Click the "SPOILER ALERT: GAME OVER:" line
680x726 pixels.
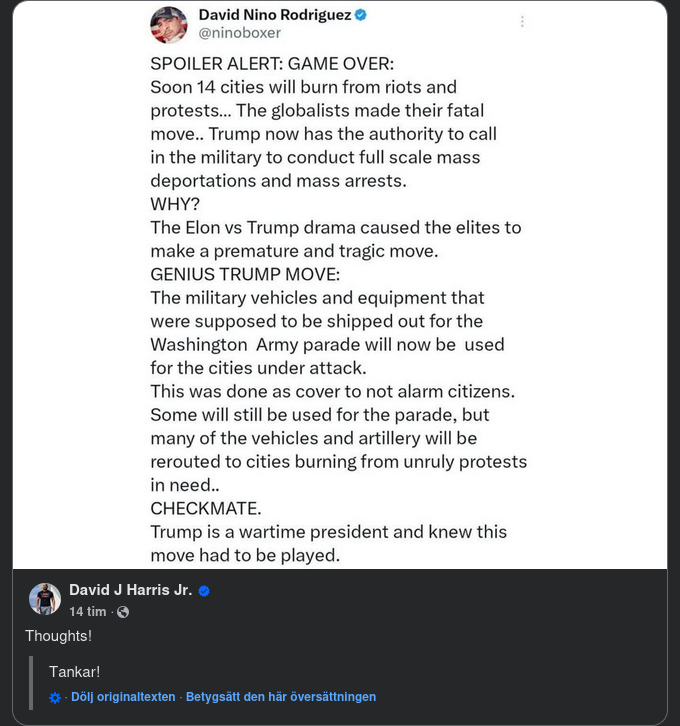pos(258,64)
